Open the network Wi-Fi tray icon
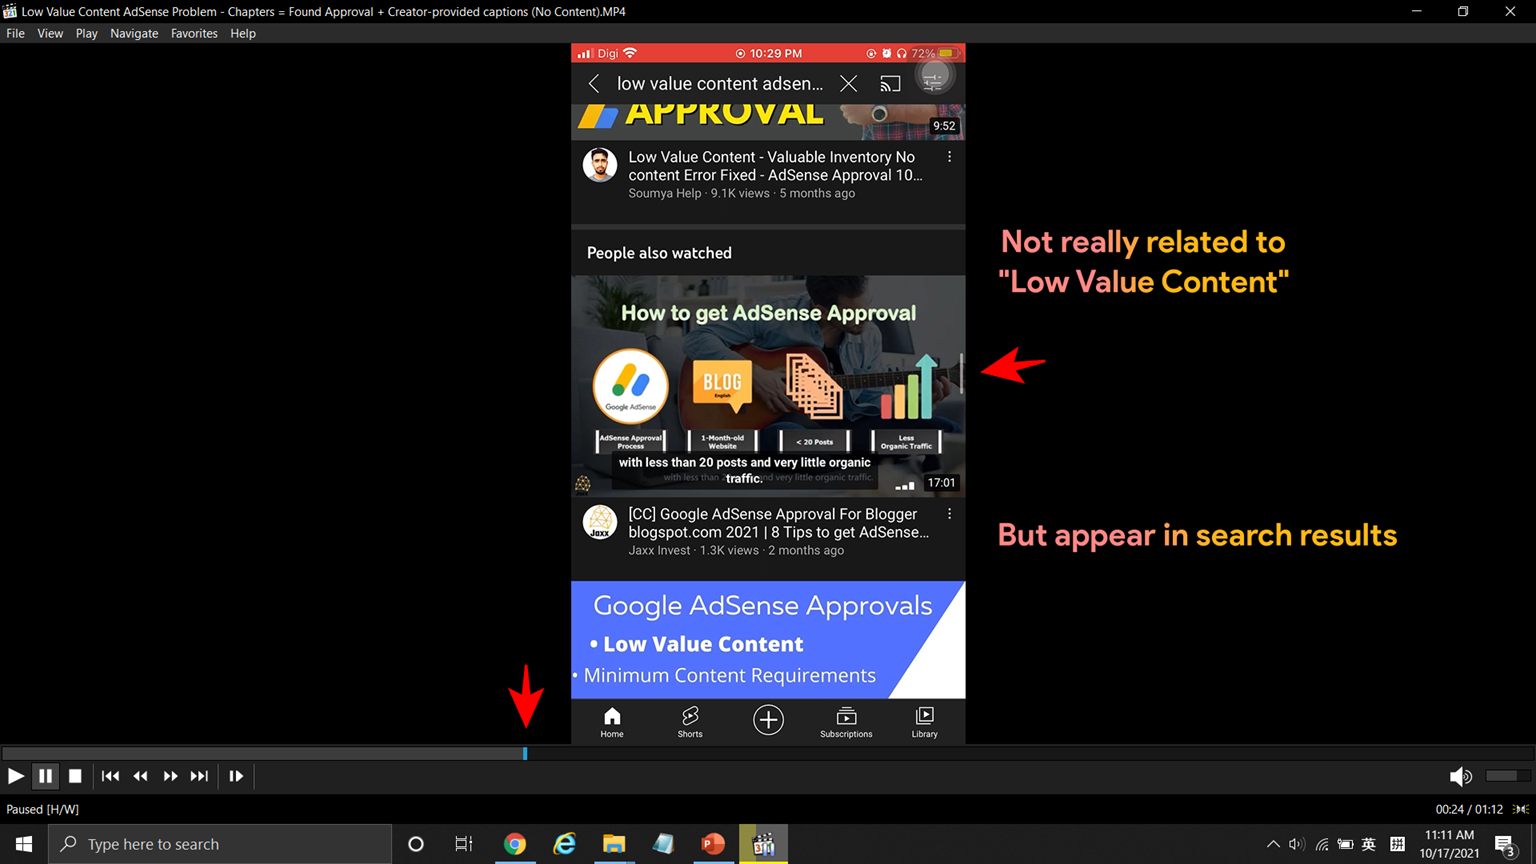1536x864 pixels. pyautogui.click(x=1322, y=844)
